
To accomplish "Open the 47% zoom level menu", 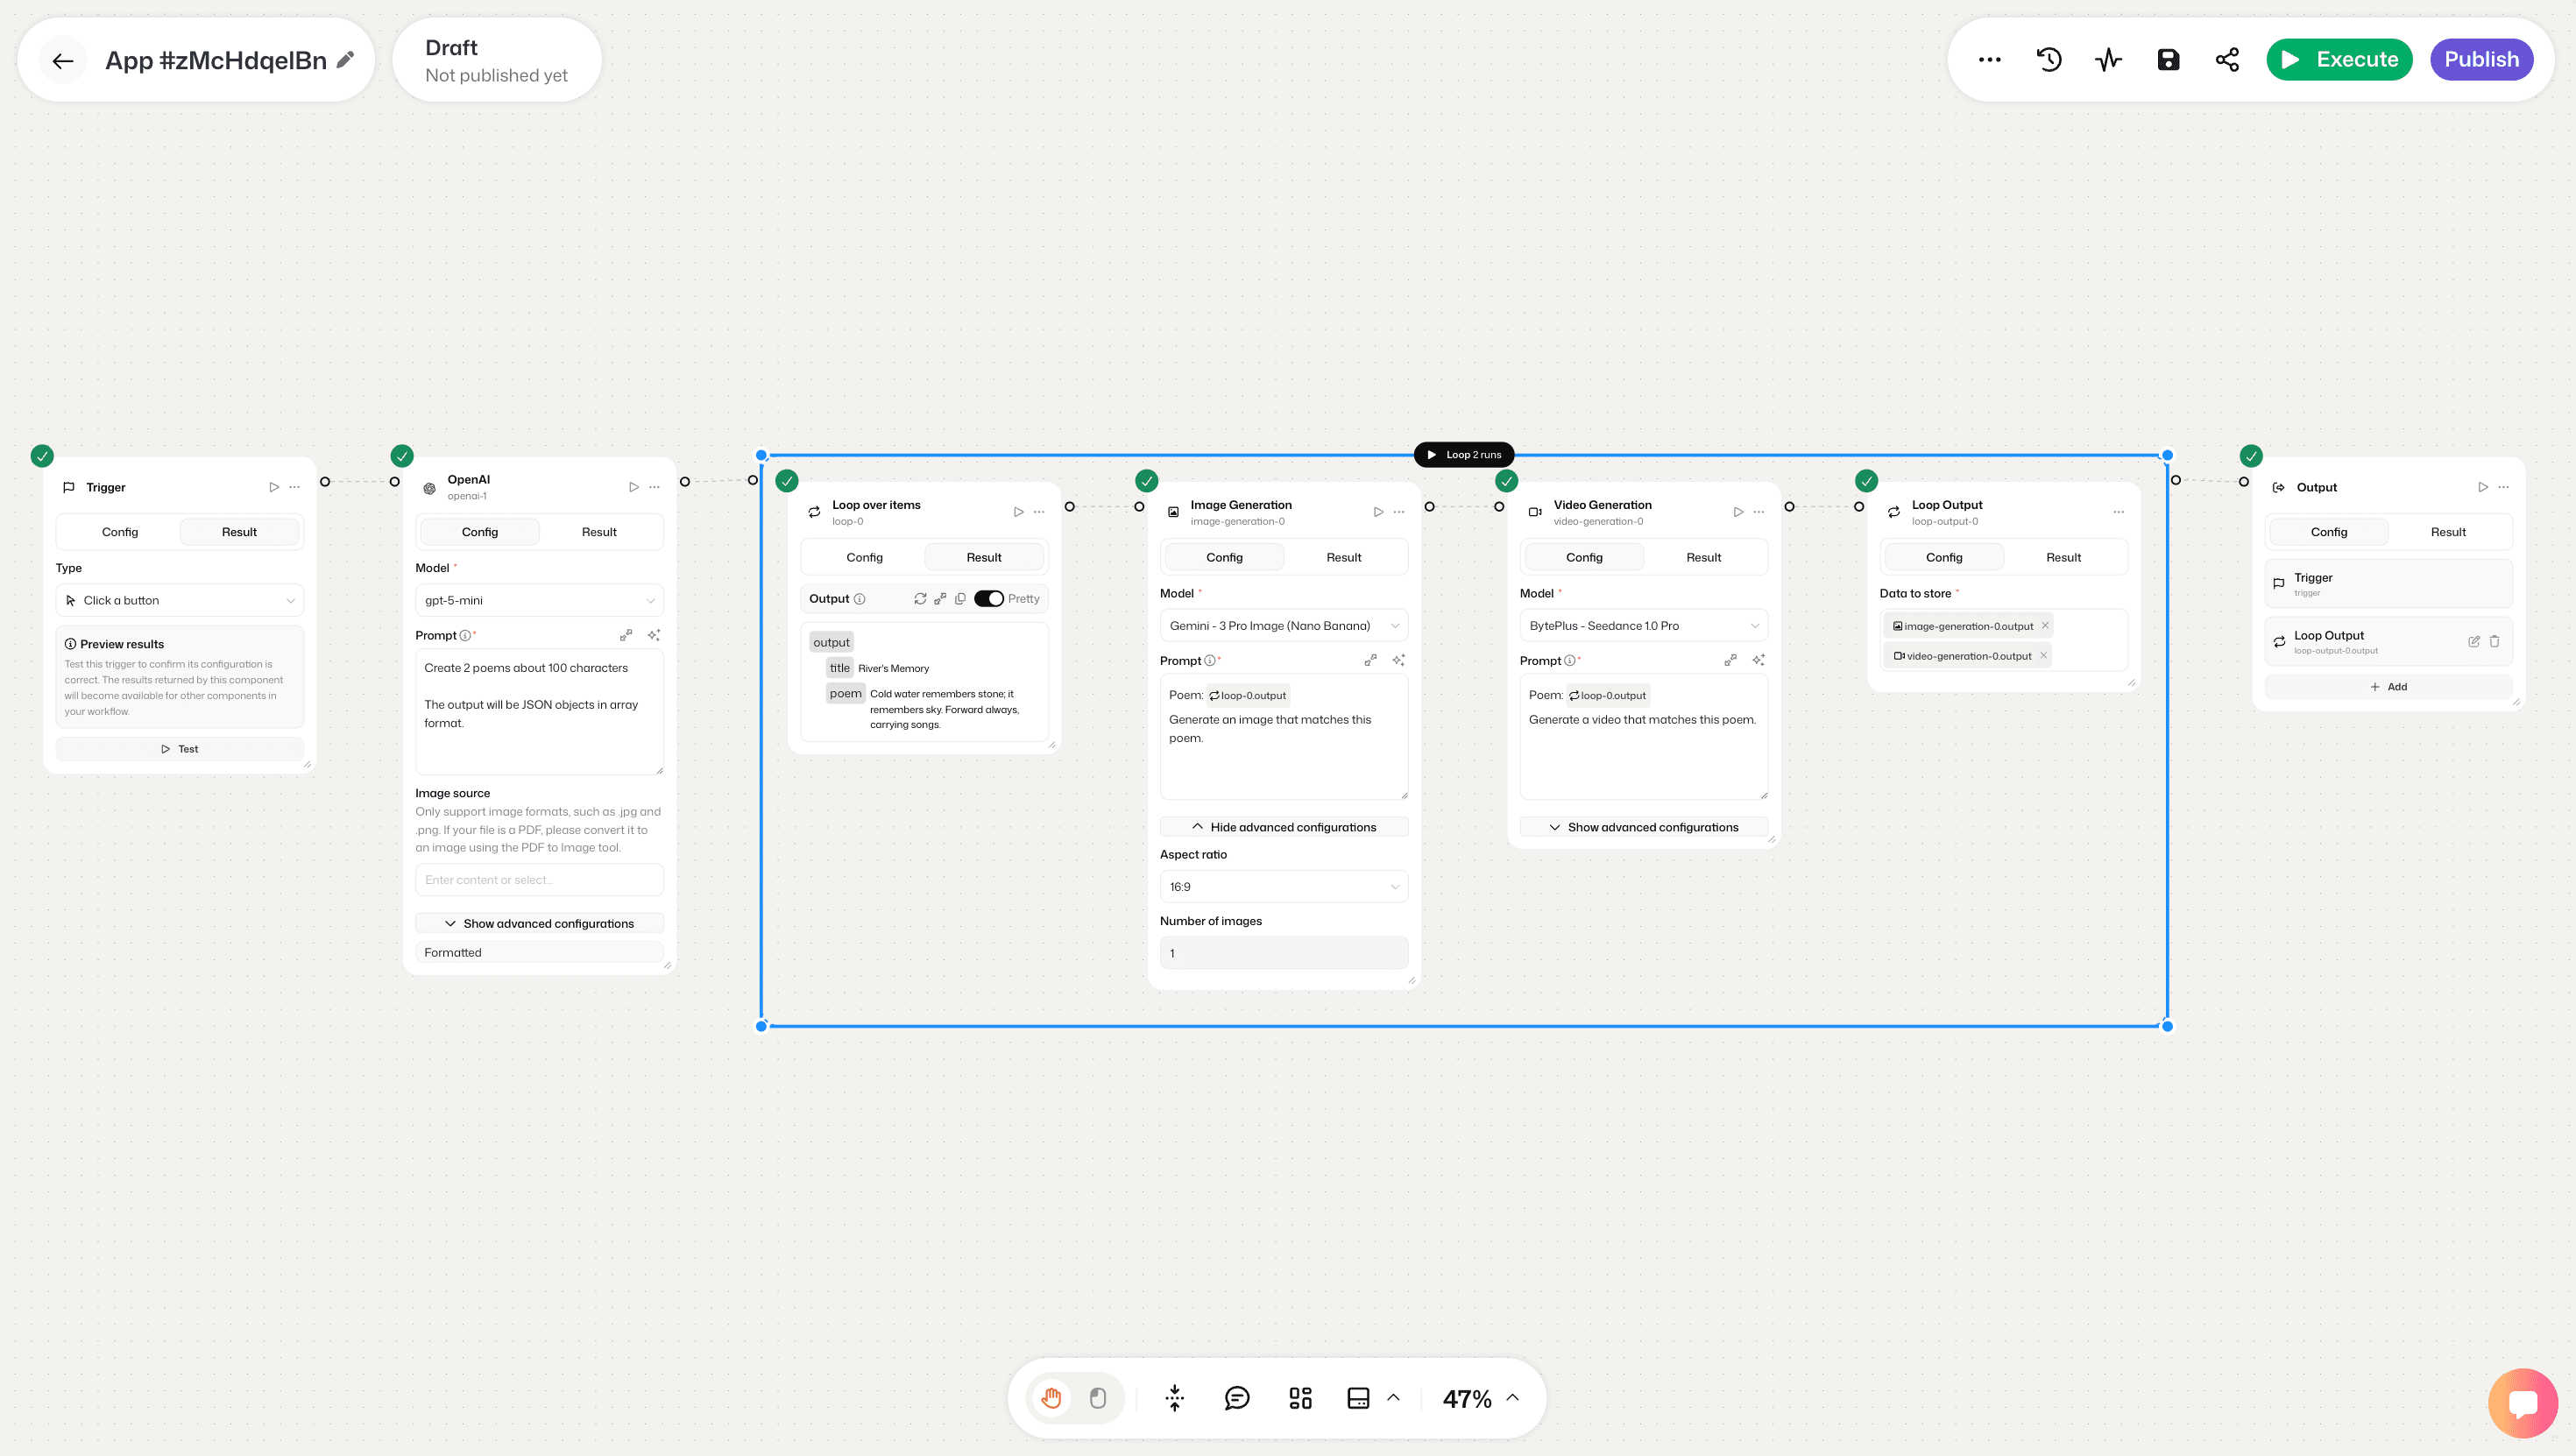I will click(1480, 1398).
